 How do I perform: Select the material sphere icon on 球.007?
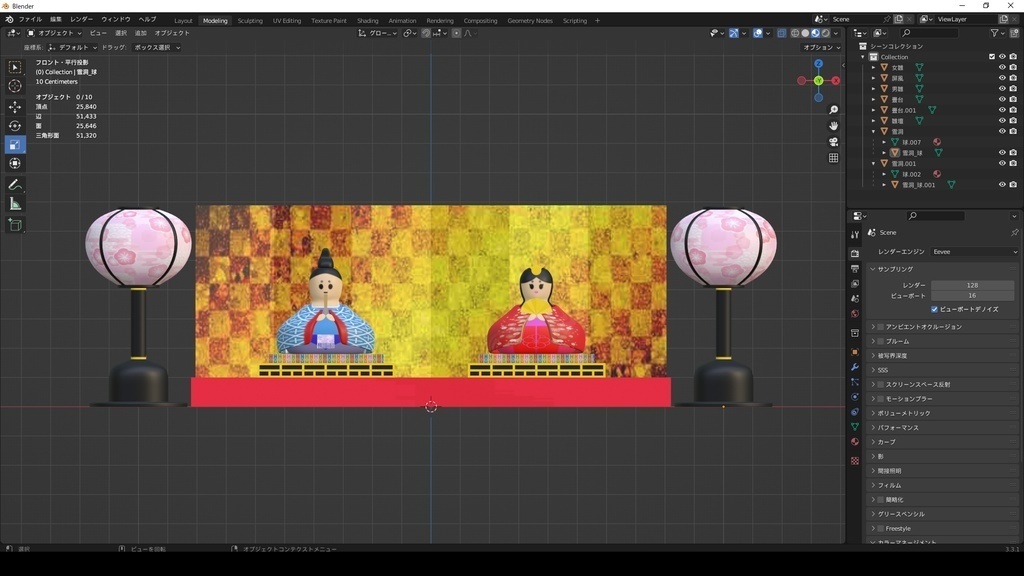pyautogui.click(x=937, y=142)
